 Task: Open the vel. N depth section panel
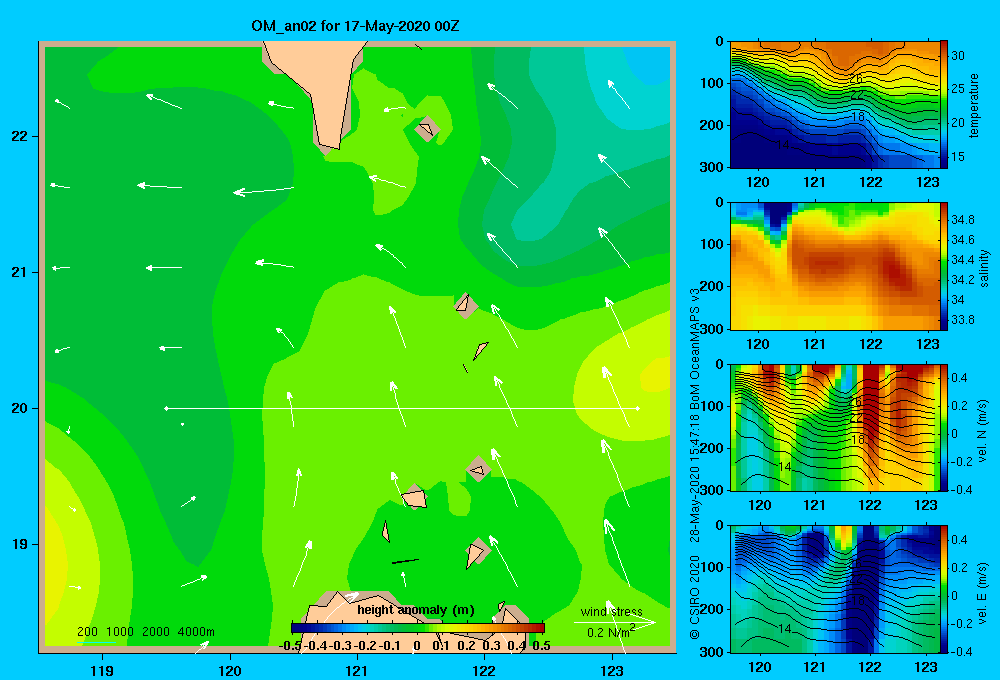click(834, 427)
